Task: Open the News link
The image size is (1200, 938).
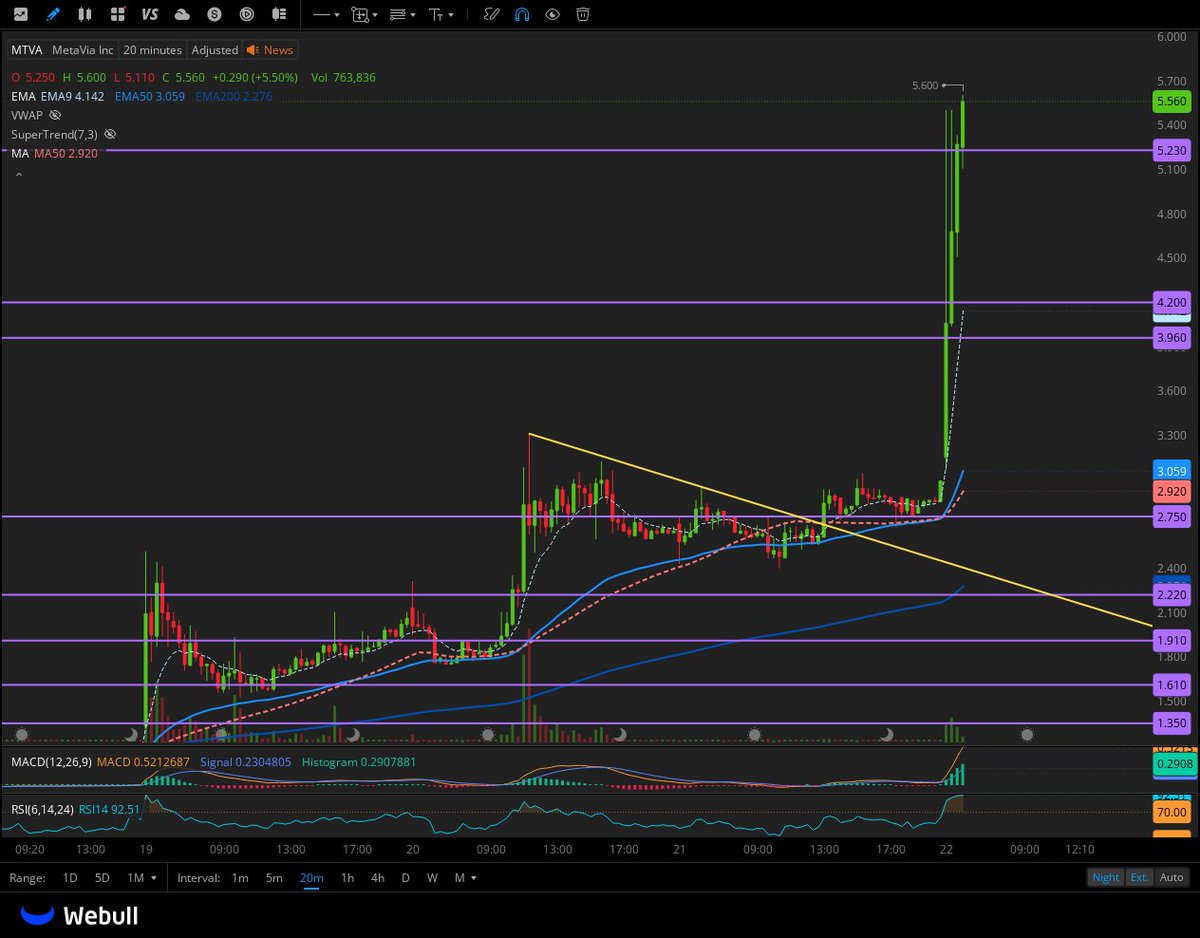Action: pyautogui.click(x=278, y=50)
